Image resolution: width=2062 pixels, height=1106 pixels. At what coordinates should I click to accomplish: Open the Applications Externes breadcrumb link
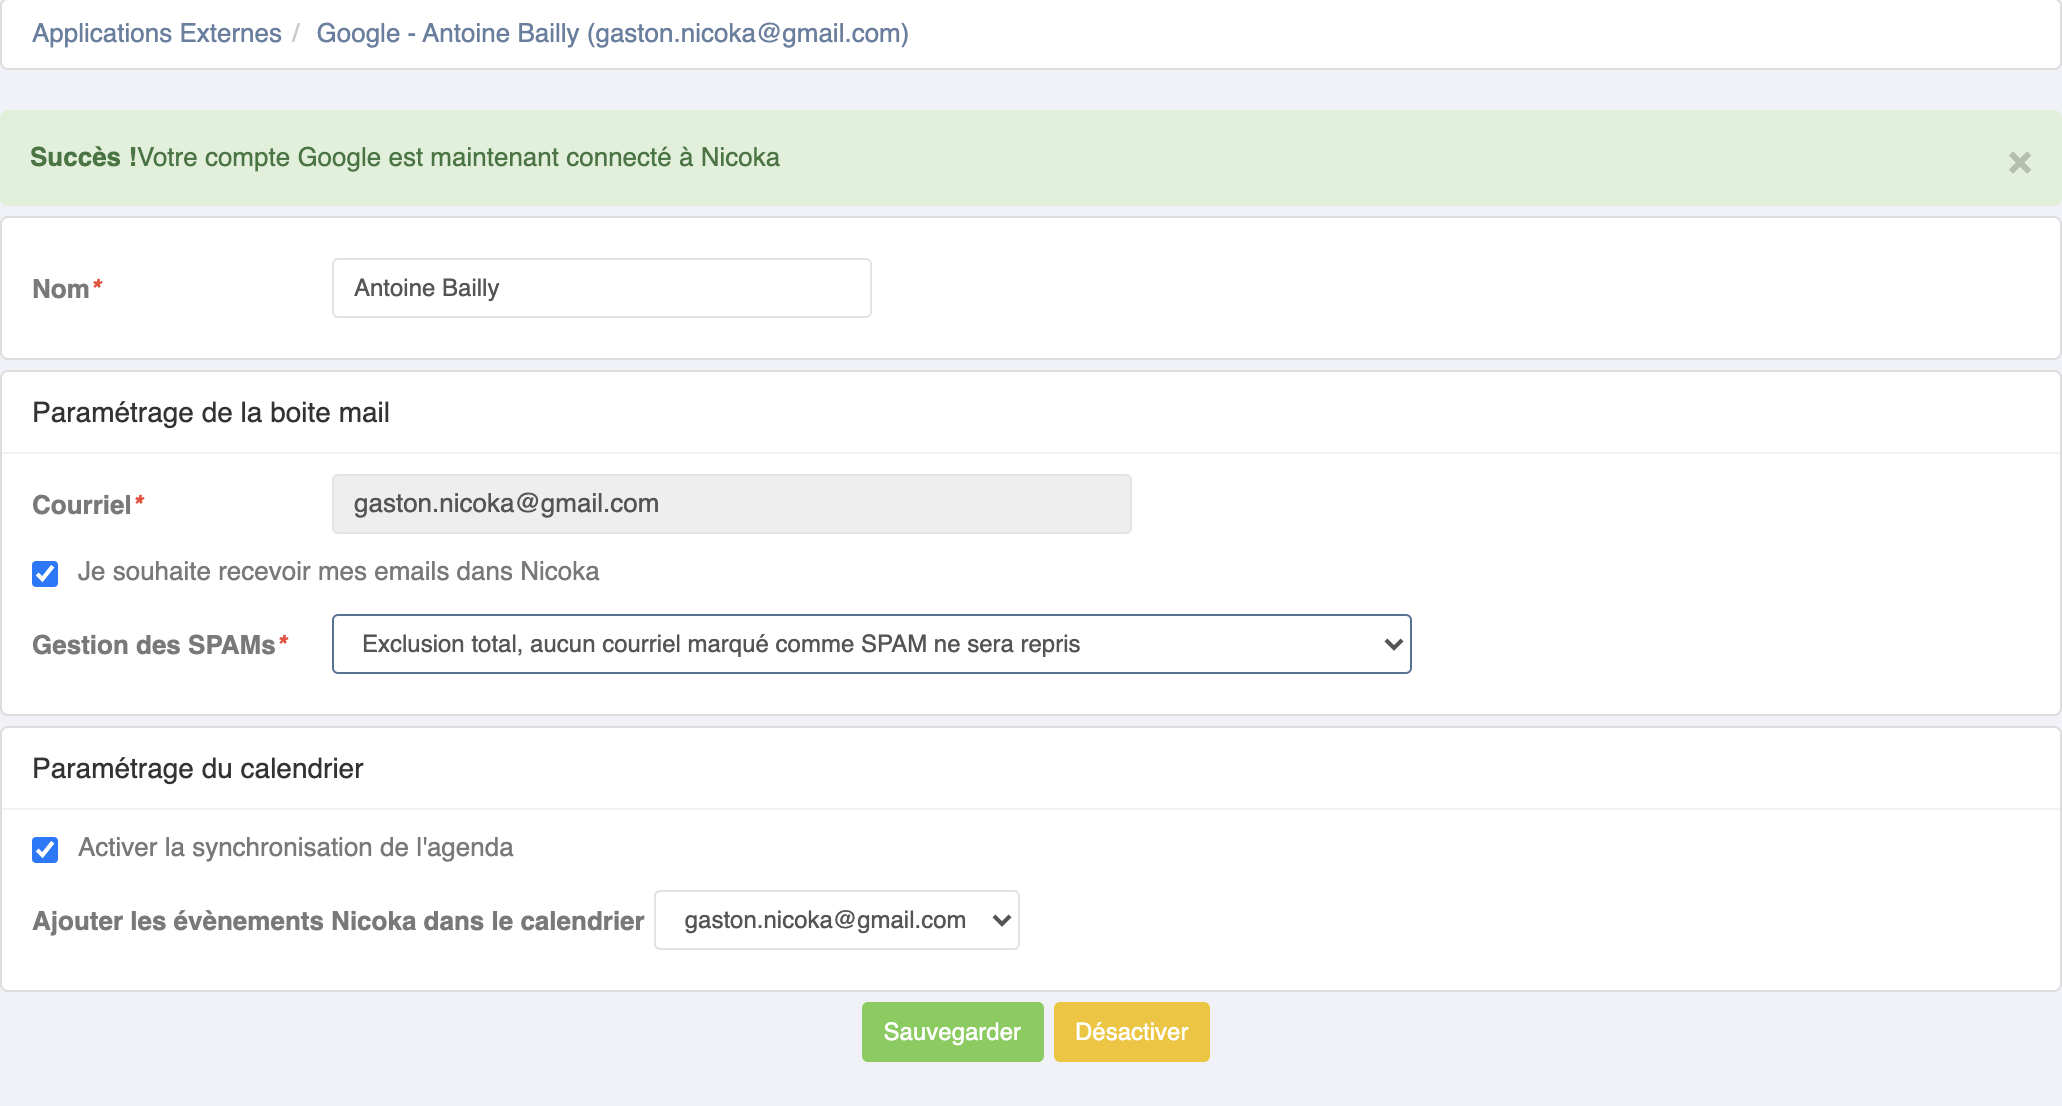pos(157,33)
